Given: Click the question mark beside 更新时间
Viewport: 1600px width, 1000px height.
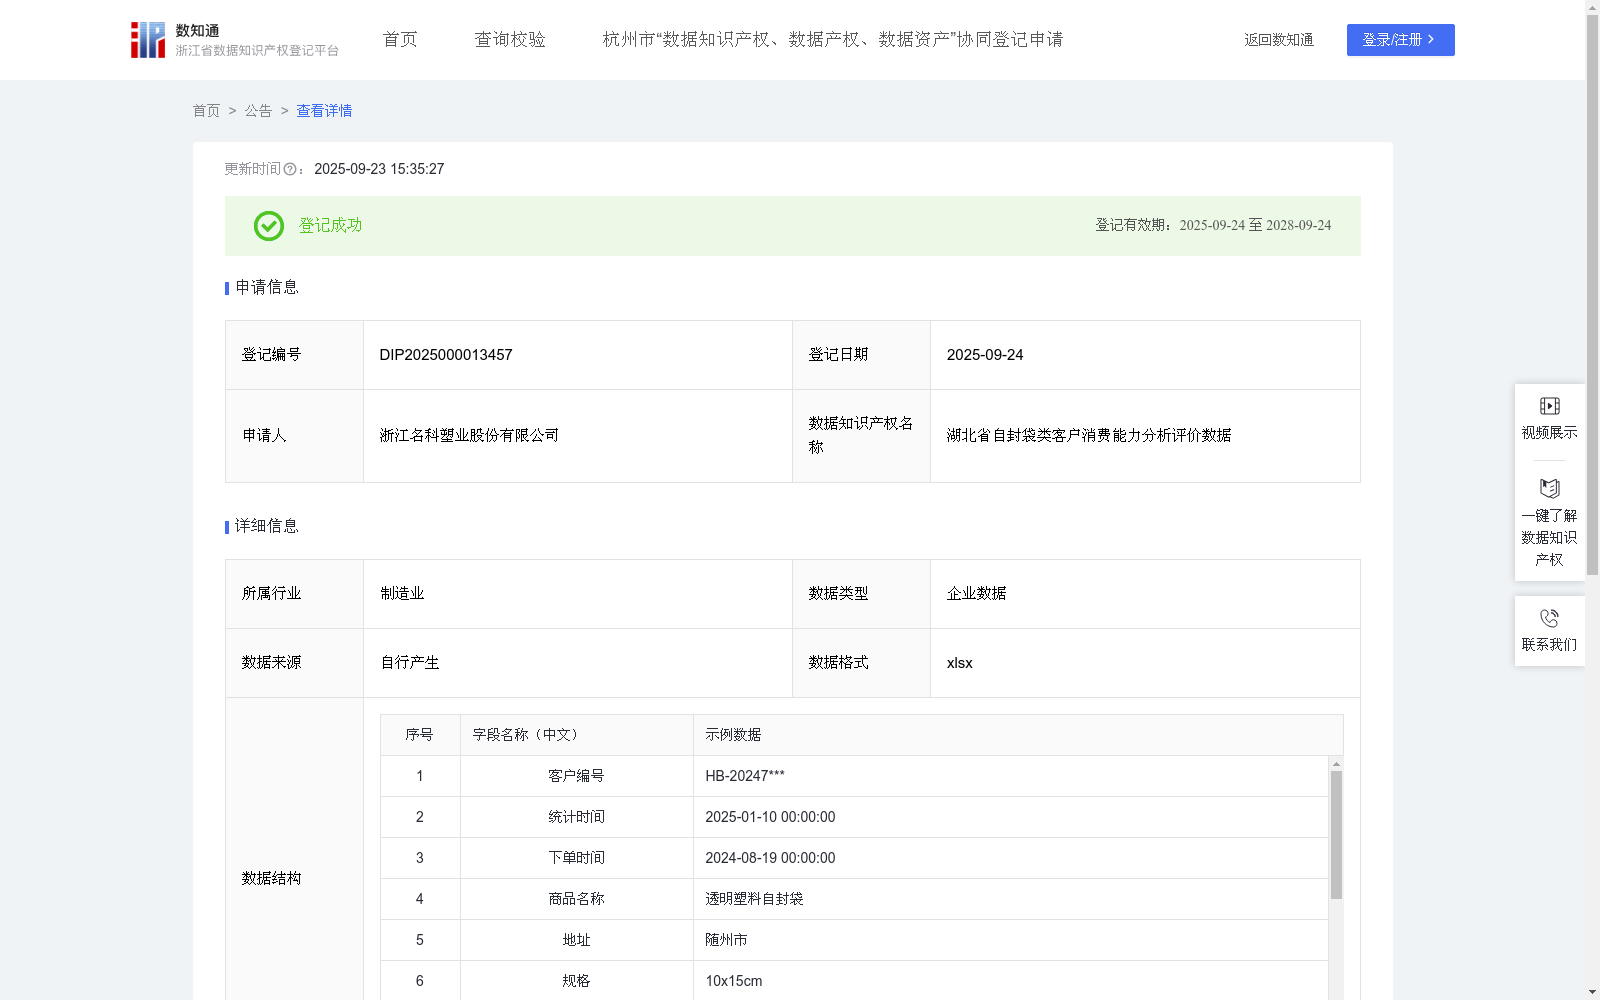Looking at the screenshot, I should tap(290, 170).
